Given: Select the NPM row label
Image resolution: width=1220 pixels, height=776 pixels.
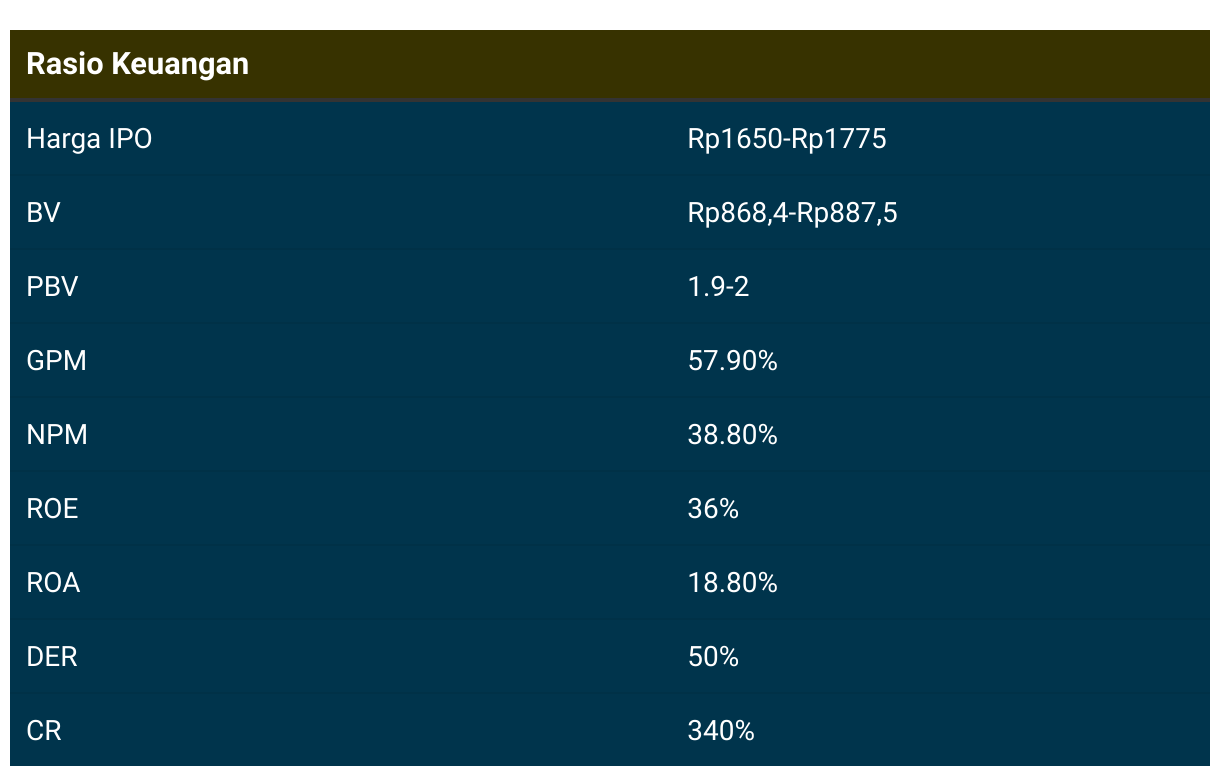Looking at the screenshot, I should point(57,434).
